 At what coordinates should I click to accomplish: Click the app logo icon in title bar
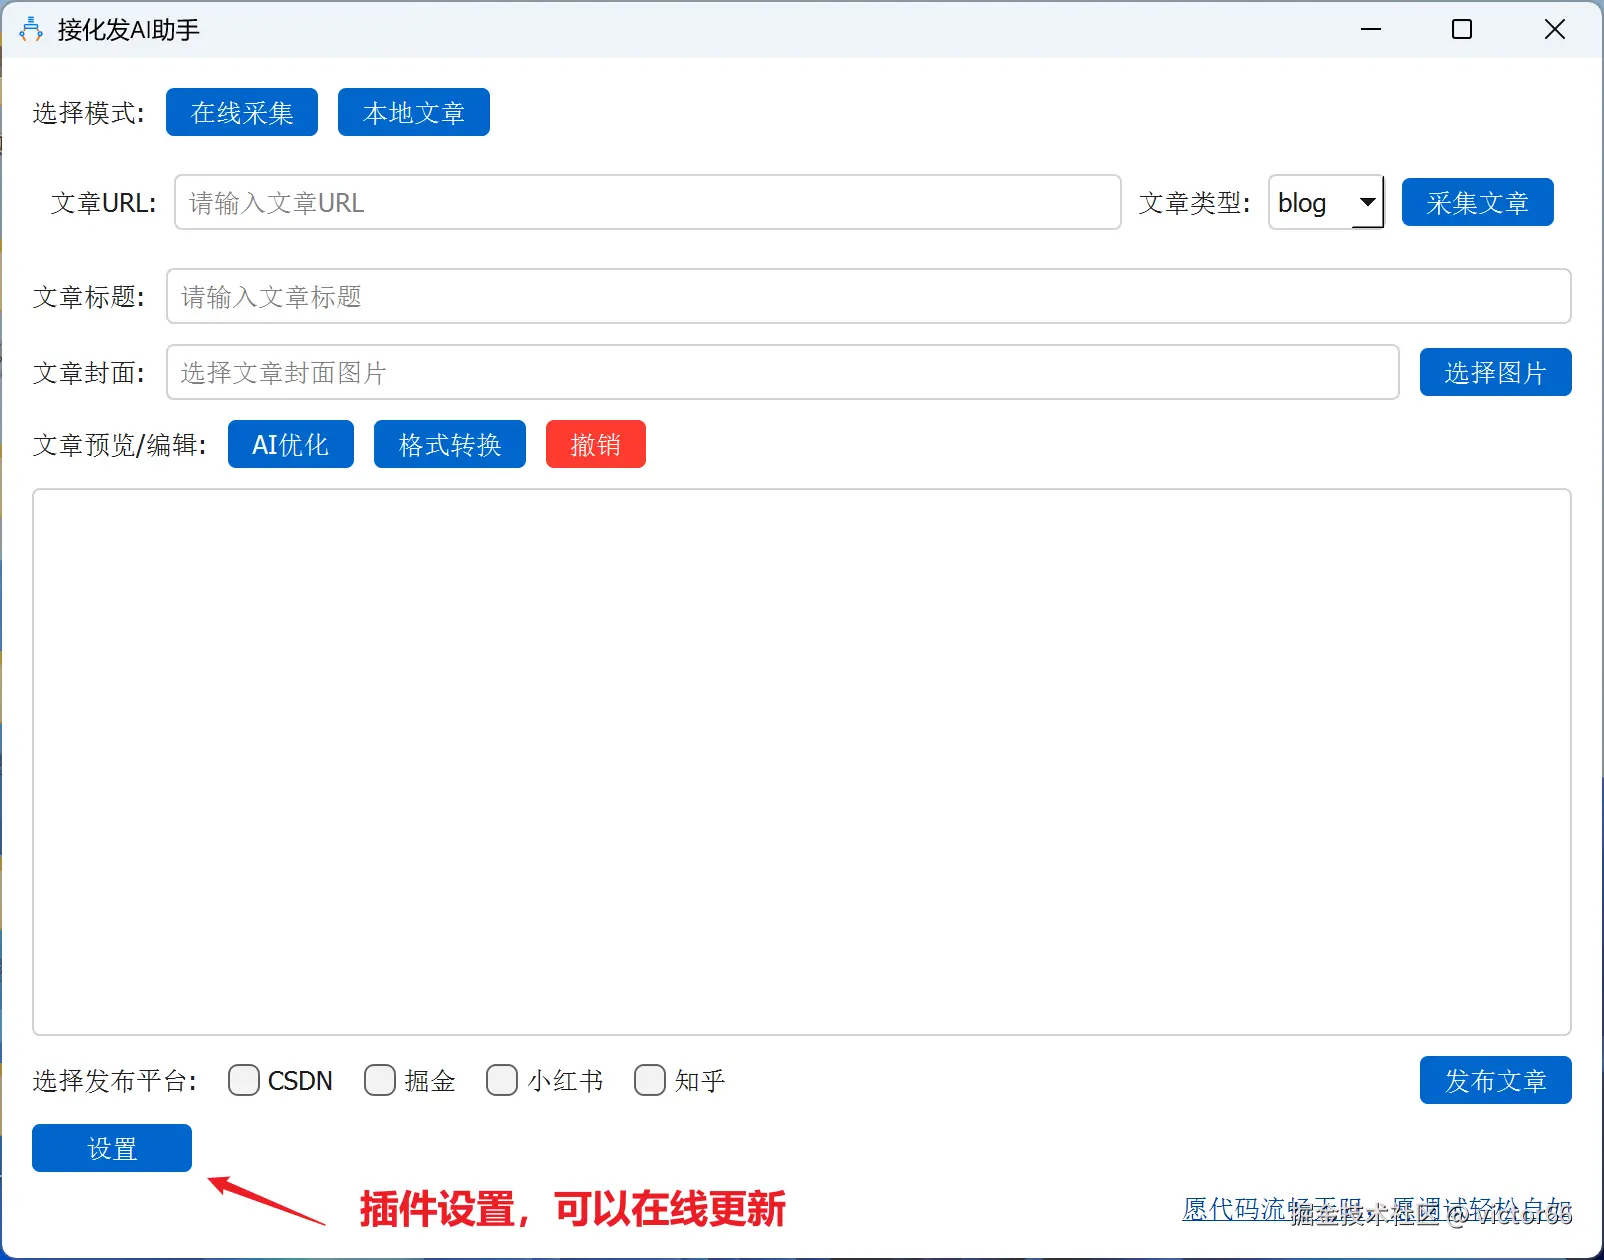click(x=31, y=30)
